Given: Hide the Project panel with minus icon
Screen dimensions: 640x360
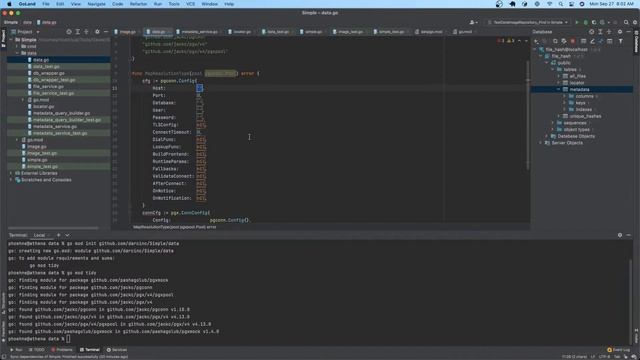Looking at the screenshot, I should point(106,32).
